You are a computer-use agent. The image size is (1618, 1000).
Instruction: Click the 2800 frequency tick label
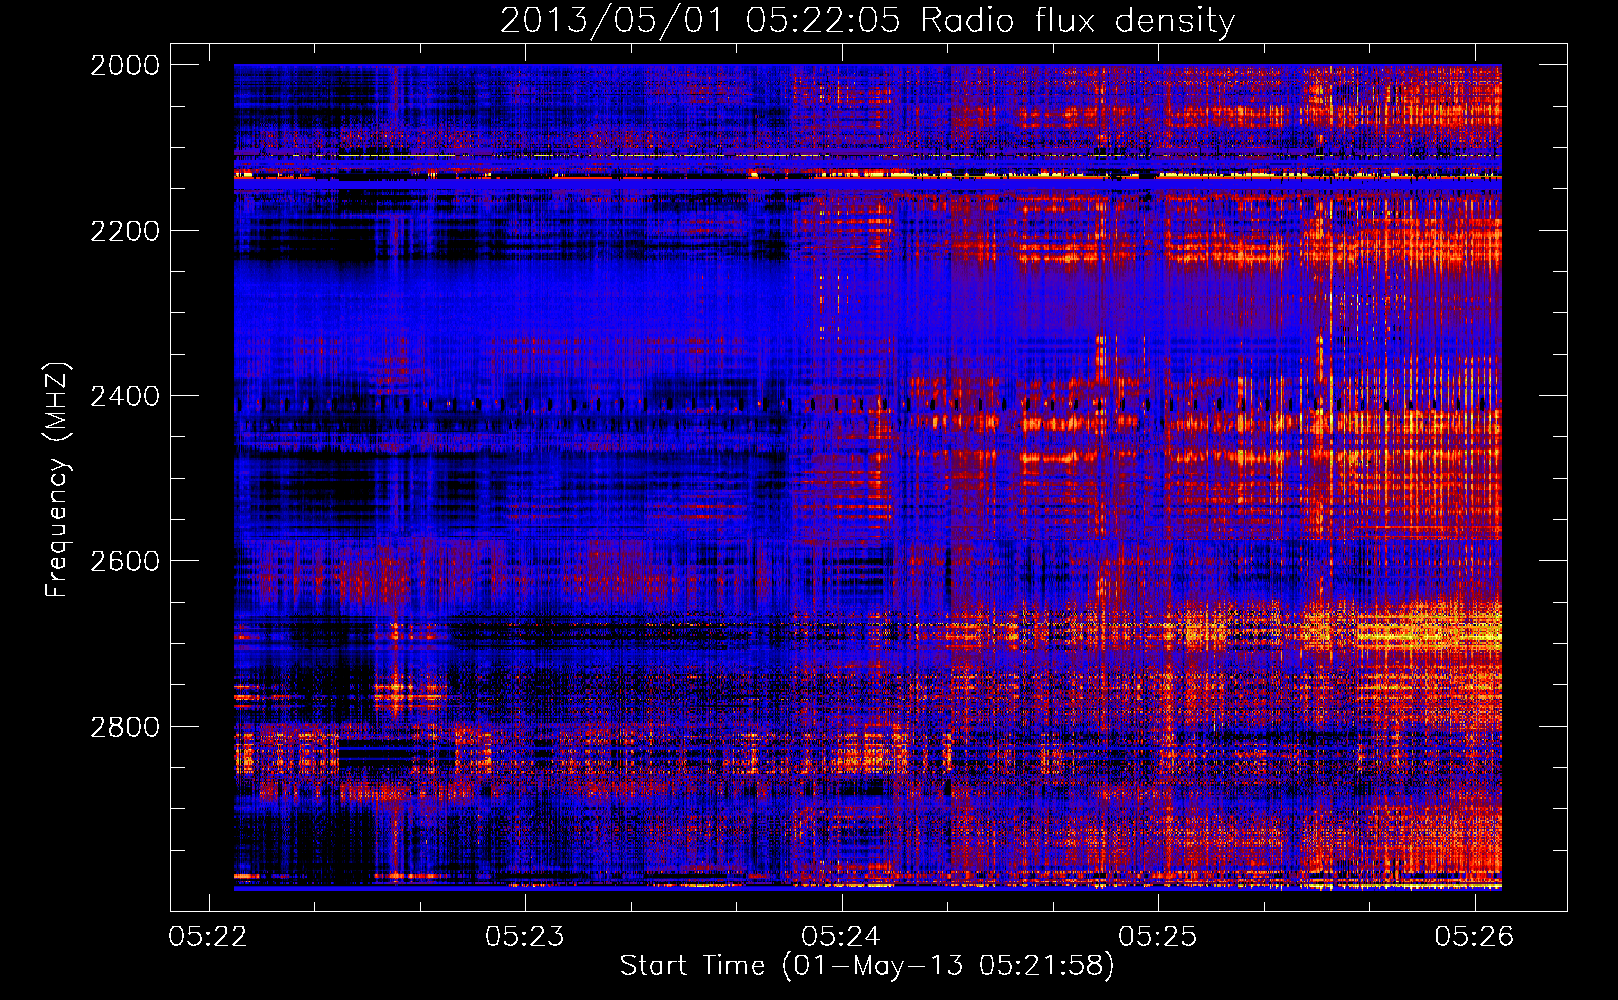click(x=125, y=727)
